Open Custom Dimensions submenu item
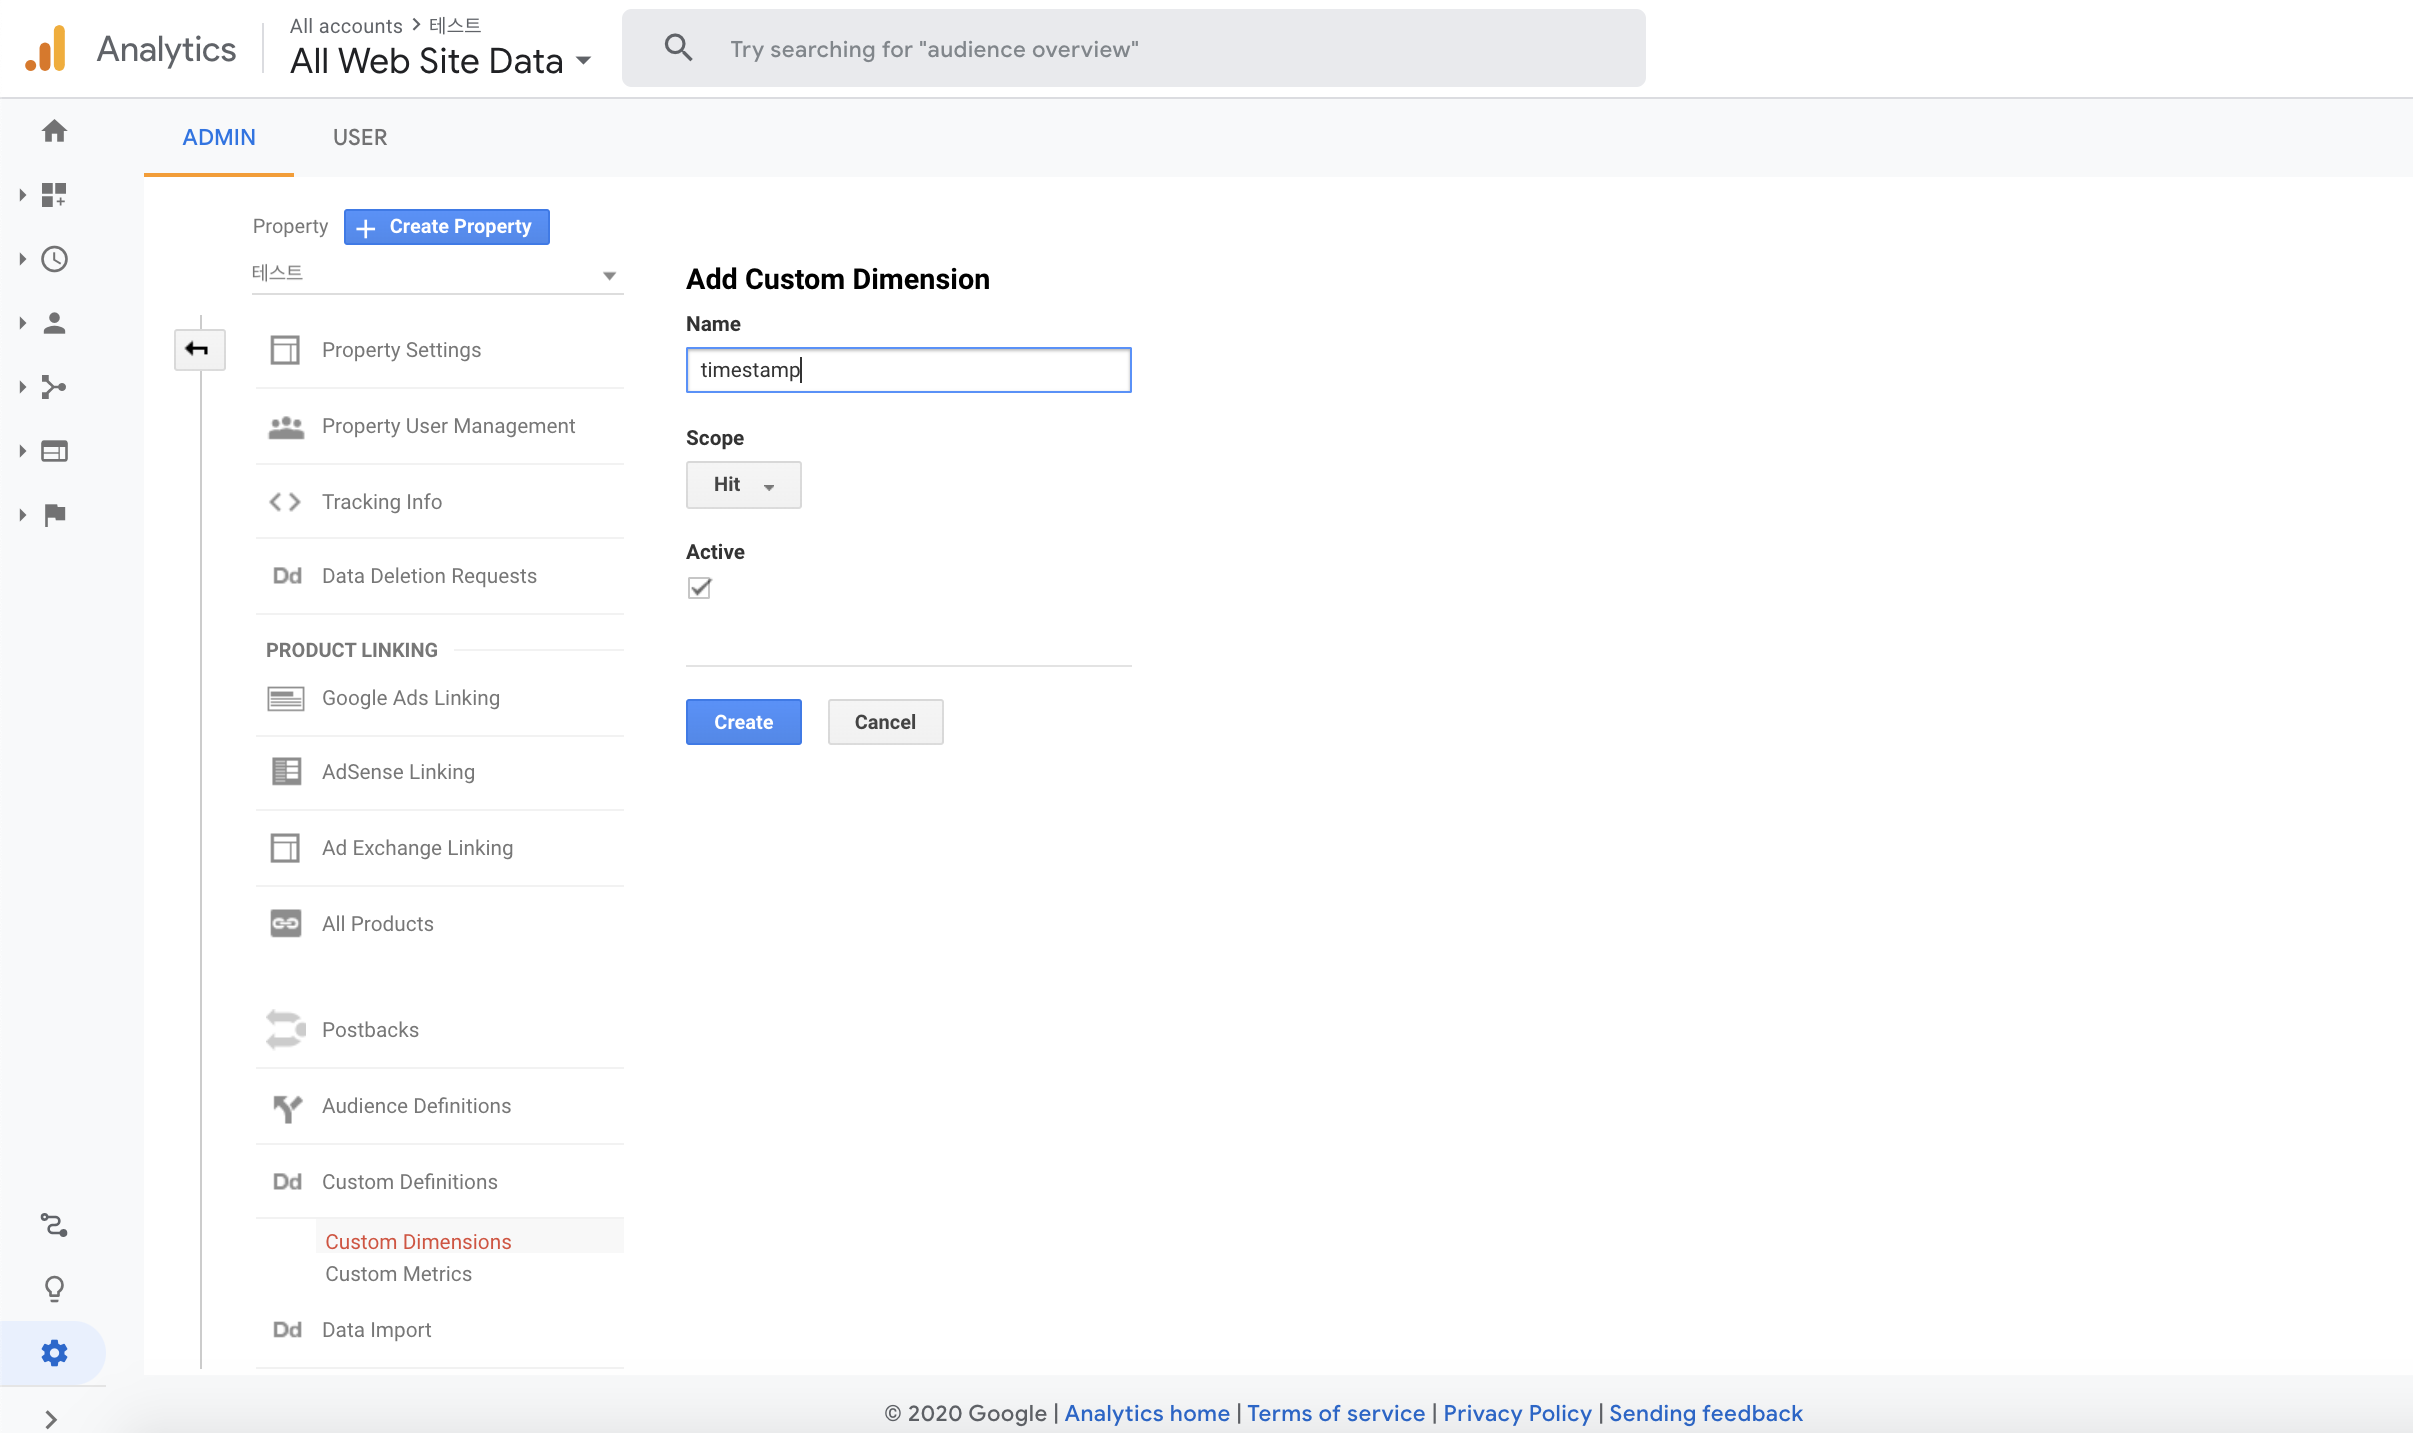This screenshot has width=2413, height=1433. point(418,1242)
